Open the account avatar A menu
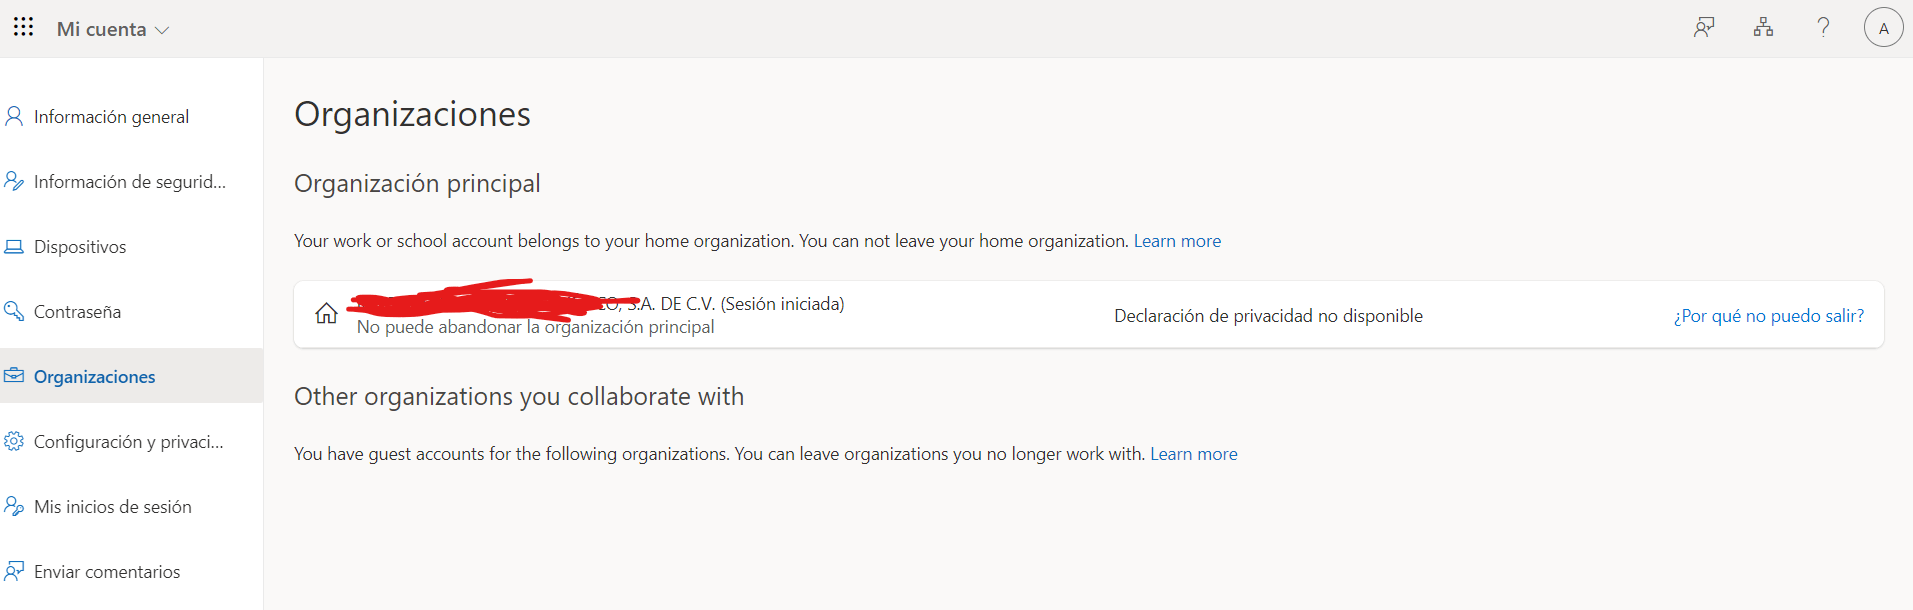The width and height of the screenshot is (1913, 610). pos(1883,28)
